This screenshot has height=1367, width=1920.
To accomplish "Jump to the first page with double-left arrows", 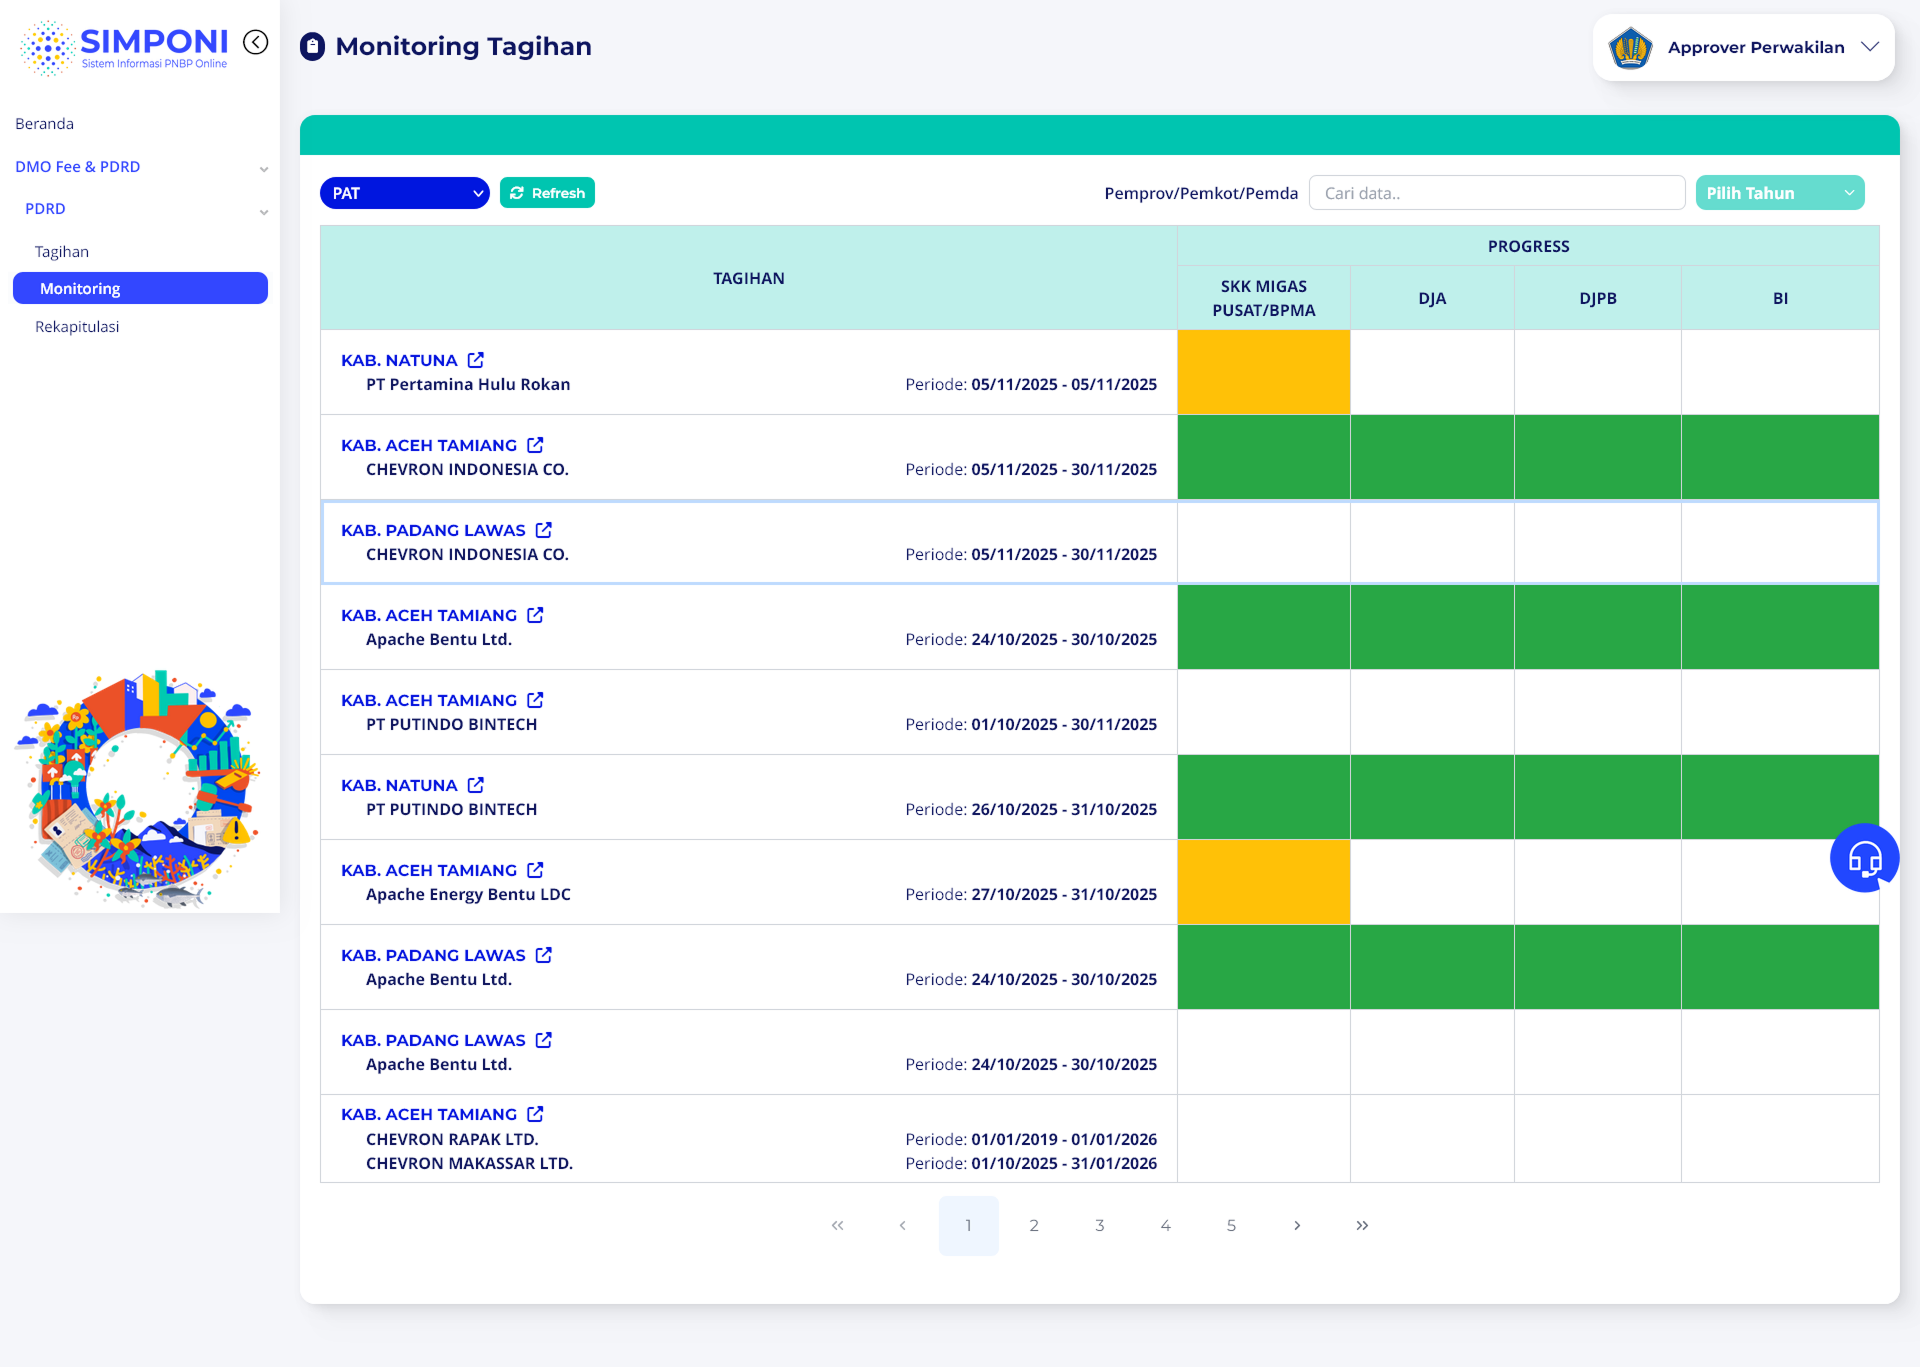I will 838,1225.
